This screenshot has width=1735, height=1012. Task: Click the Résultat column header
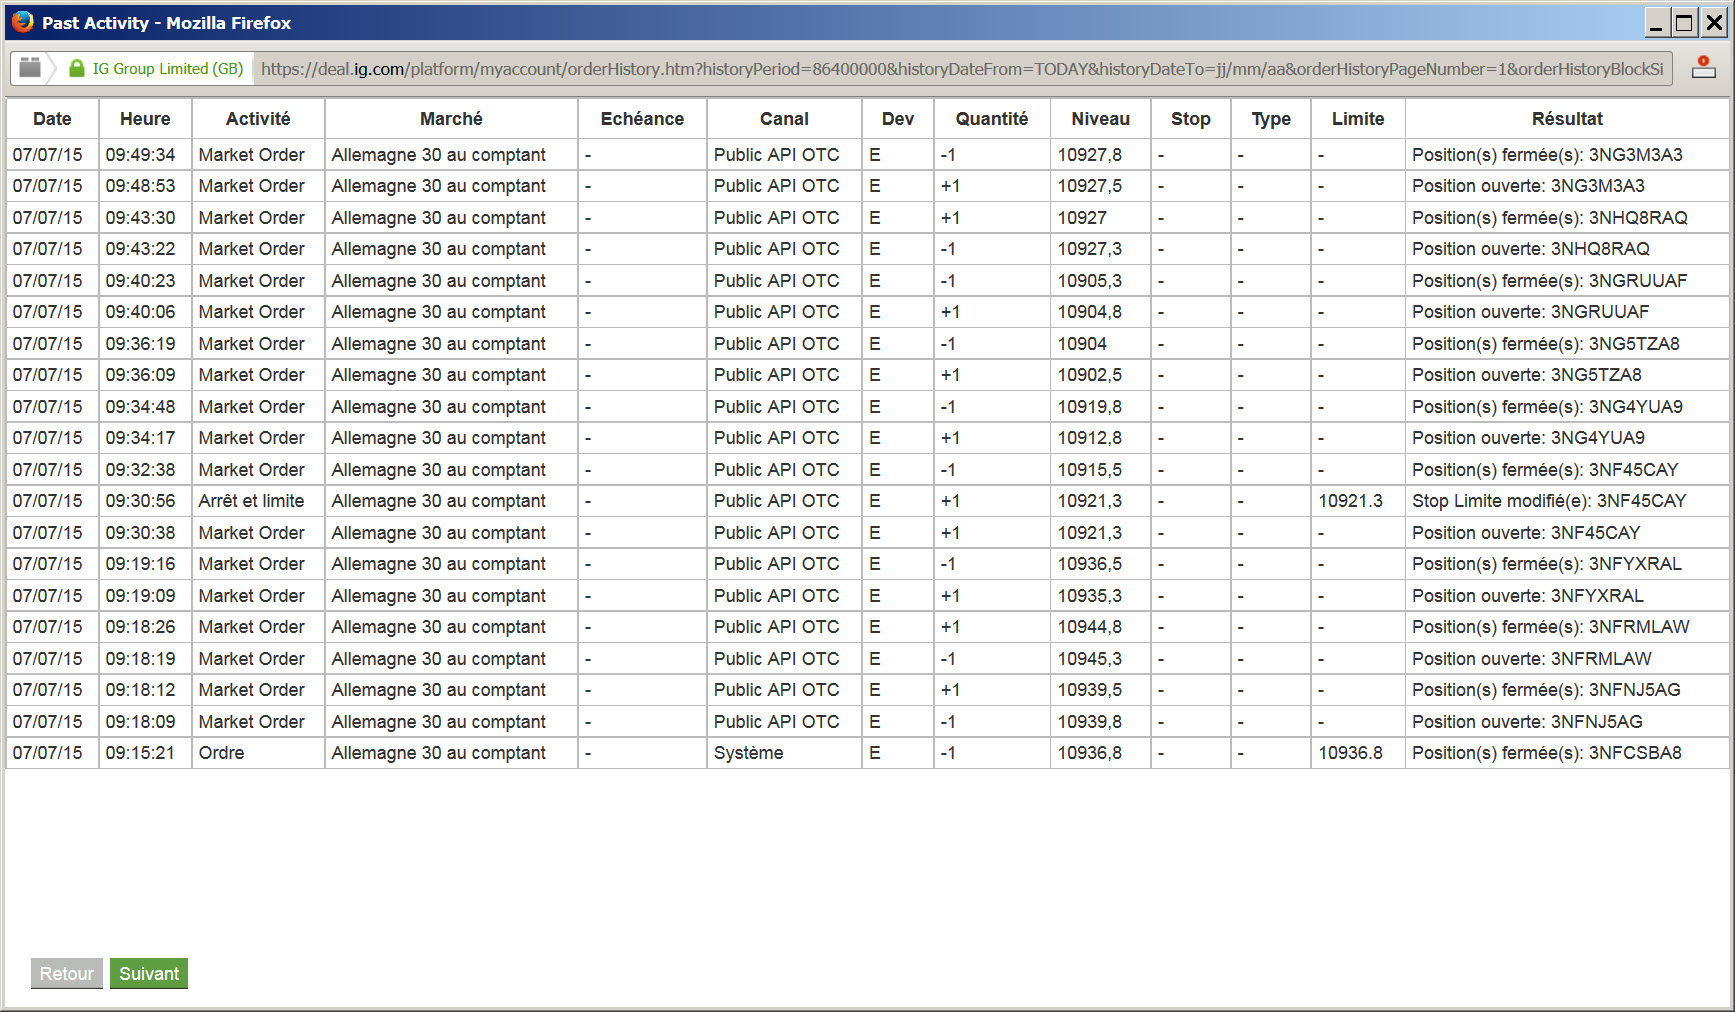pos(1567,119)
